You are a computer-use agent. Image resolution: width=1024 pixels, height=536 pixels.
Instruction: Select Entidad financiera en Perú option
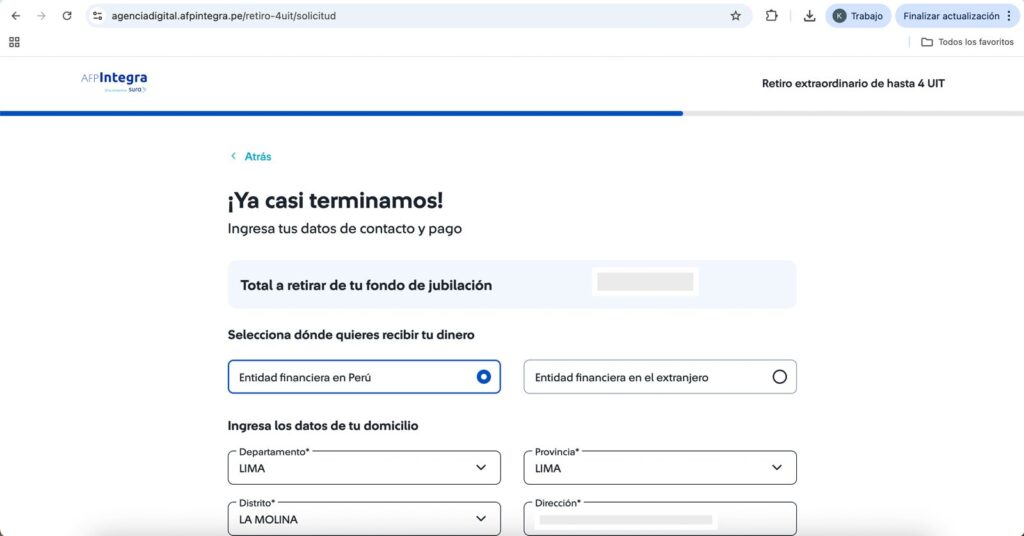364,377
